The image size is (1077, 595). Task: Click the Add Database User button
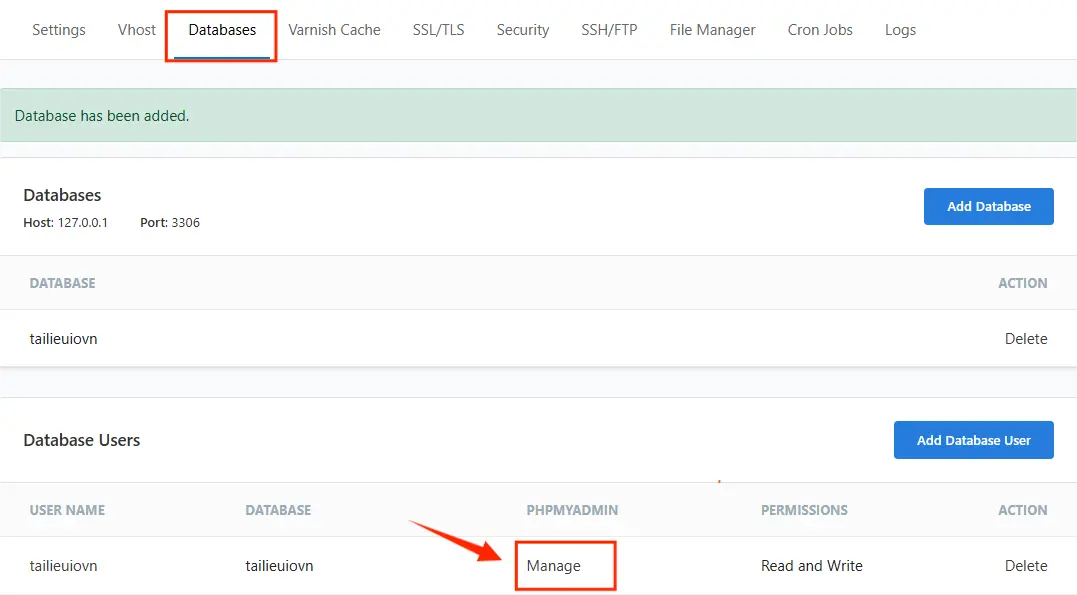click(x=973, y=440)
